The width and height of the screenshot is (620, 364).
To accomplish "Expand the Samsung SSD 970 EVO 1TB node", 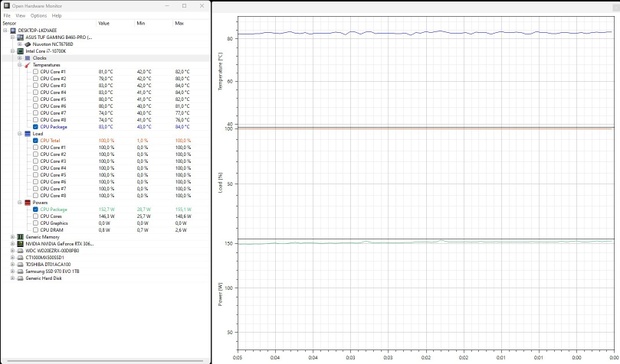I will [13, 271].
